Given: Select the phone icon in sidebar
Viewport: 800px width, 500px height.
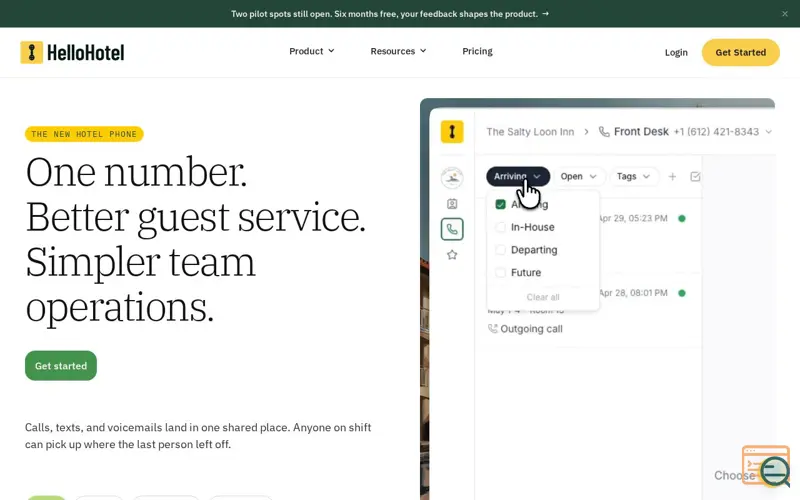Looking at the screenshot, I should pos(452,229).
